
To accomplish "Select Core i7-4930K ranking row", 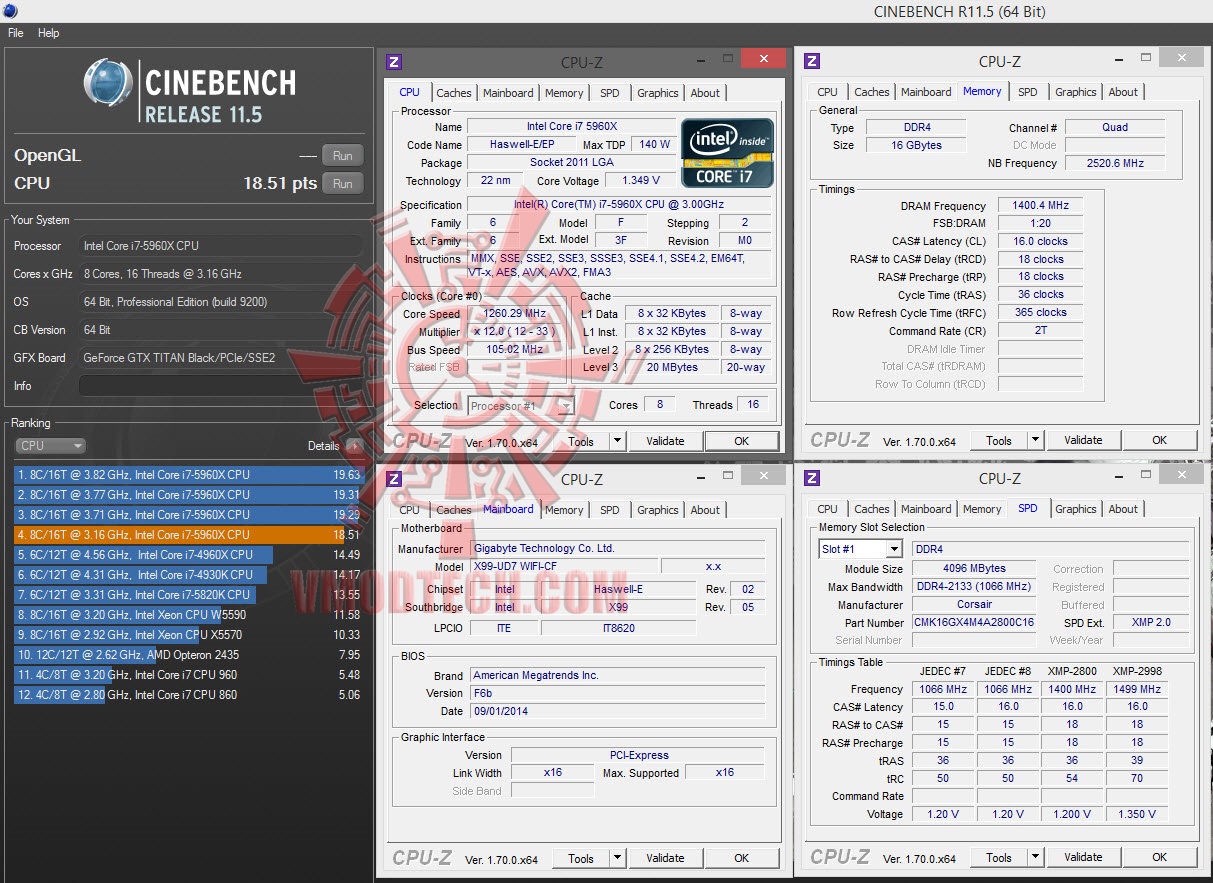I will click(x=188, y=575).
